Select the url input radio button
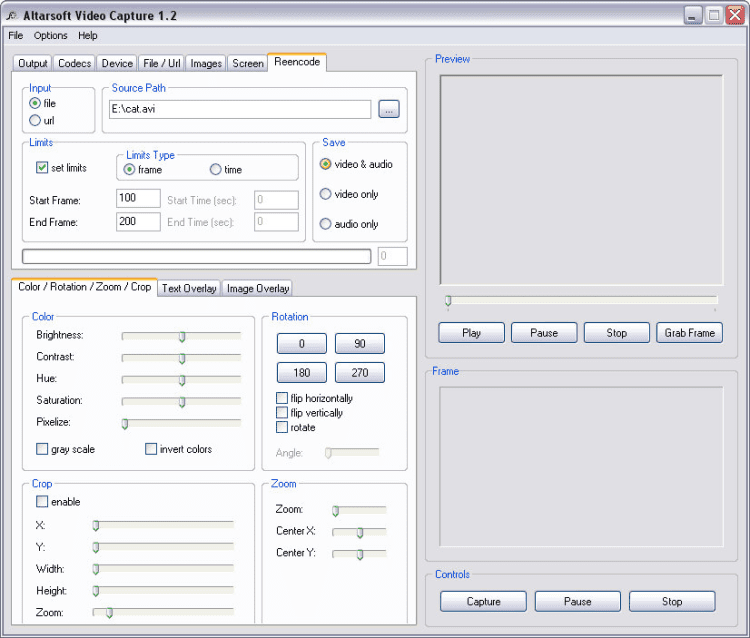This screenshot has width=750, height=638. (35, 120)
